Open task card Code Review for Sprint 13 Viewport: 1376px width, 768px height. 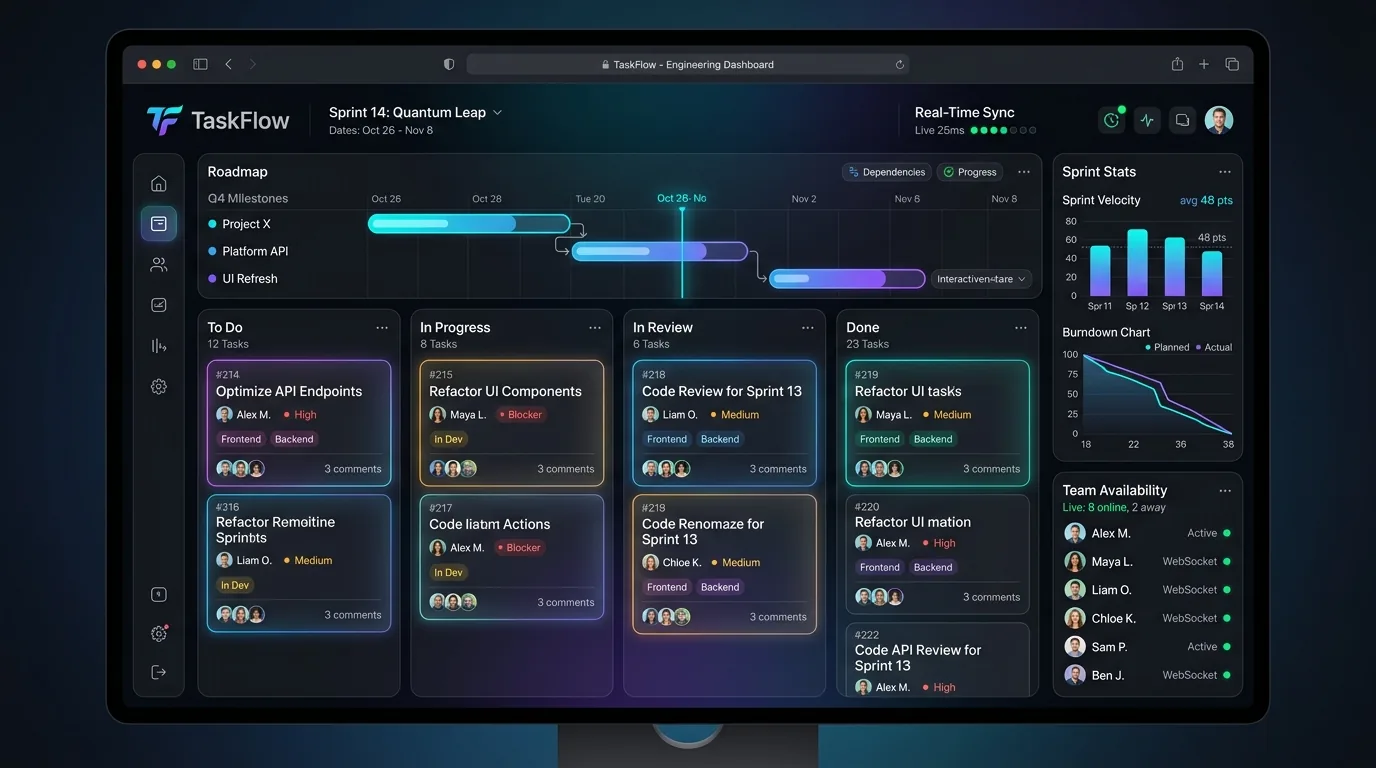(x=725, y=423)
